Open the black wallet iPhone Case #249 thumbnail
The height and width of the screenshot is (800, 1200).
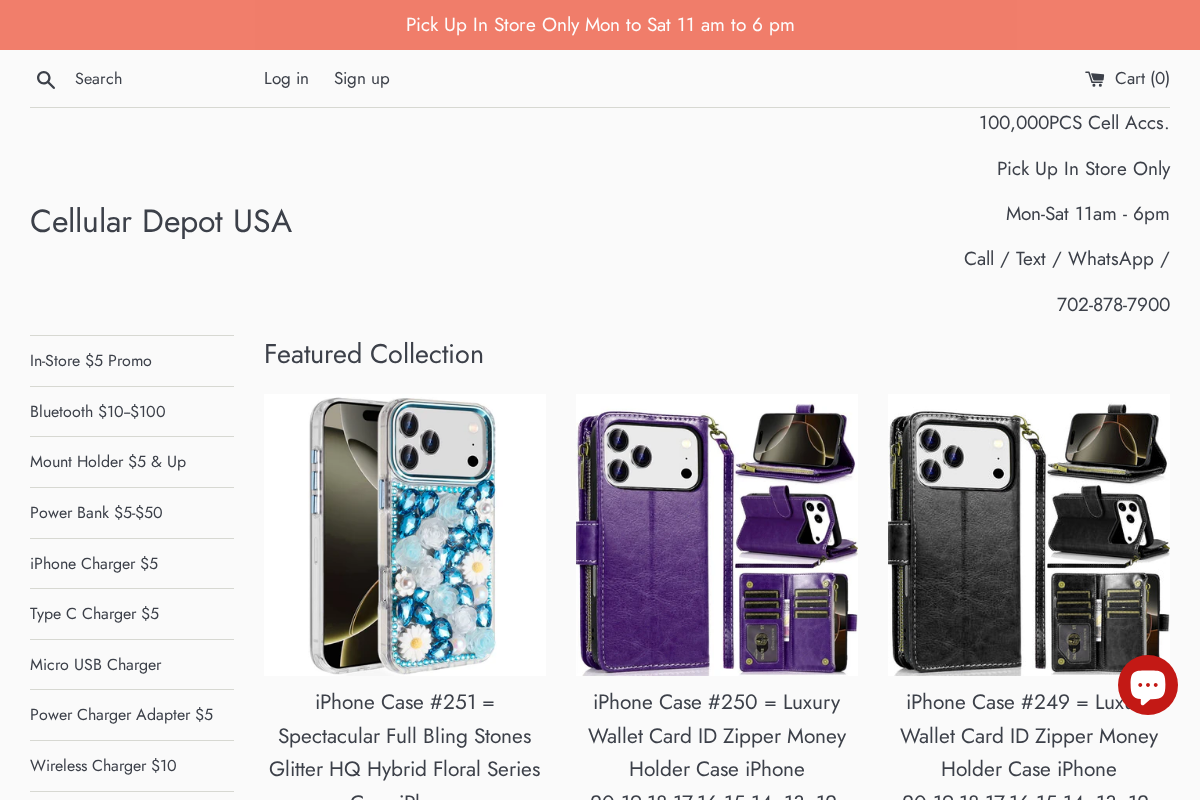(1028, 534)
